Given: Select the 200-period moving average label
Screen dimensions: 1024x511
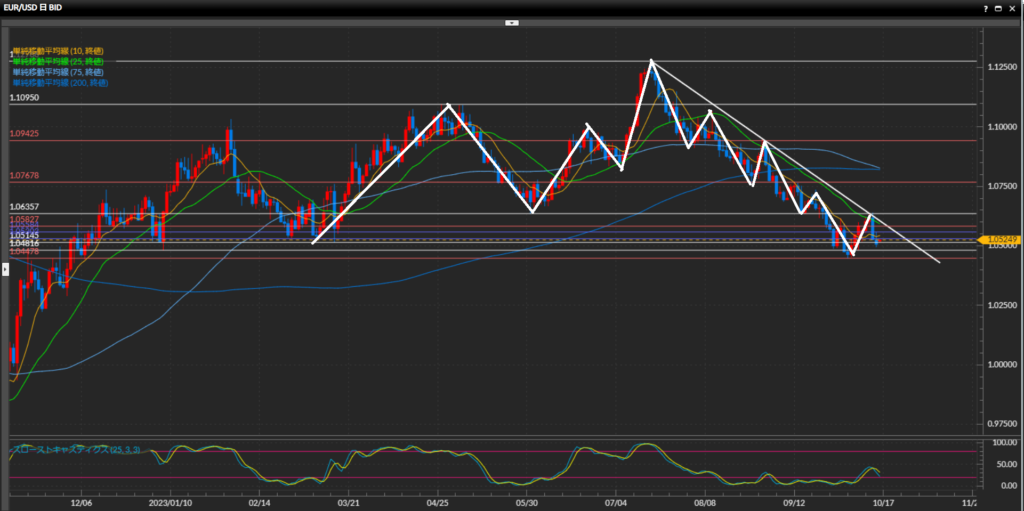Looking at the screenshot, I should pyautogui.click(x=60, y=82).
